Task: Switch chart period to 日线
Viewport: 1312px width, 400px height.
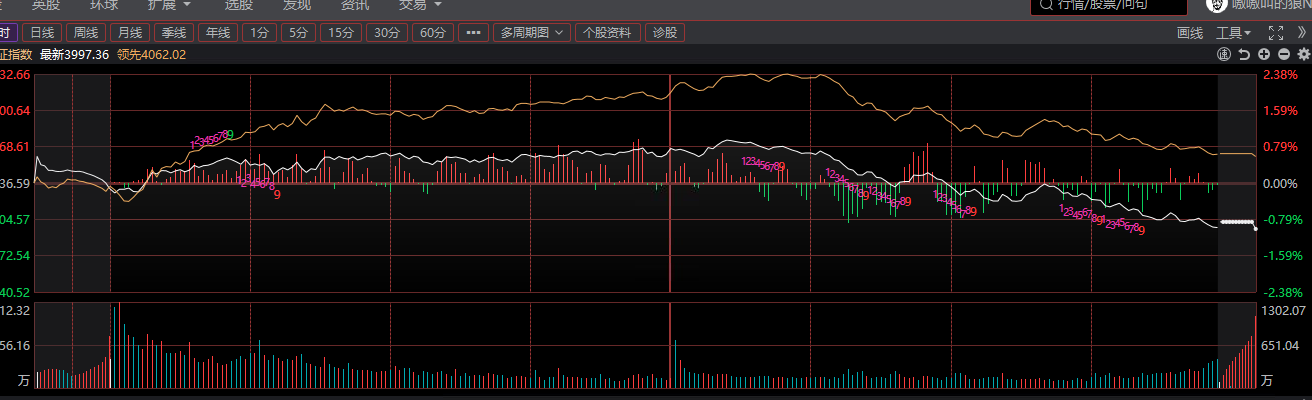Action: click(42, 33)
